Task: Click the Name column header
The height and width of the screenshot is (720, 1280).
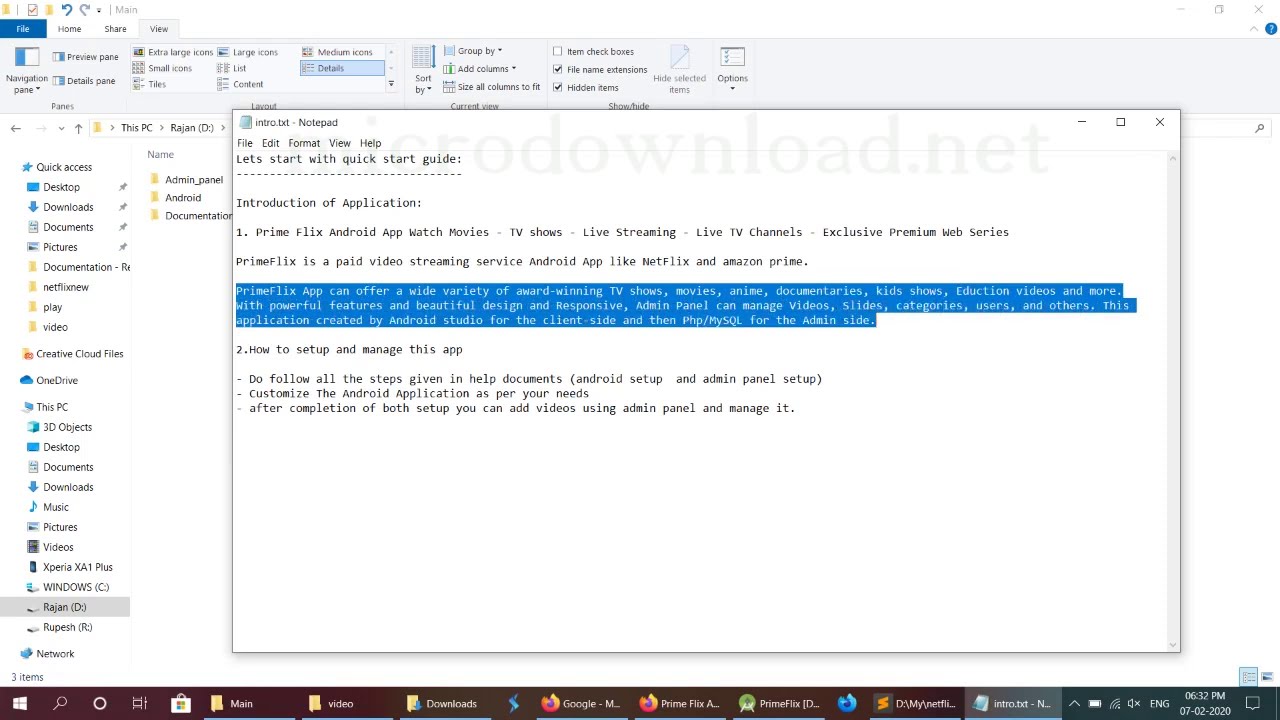Action: point(160,155)
